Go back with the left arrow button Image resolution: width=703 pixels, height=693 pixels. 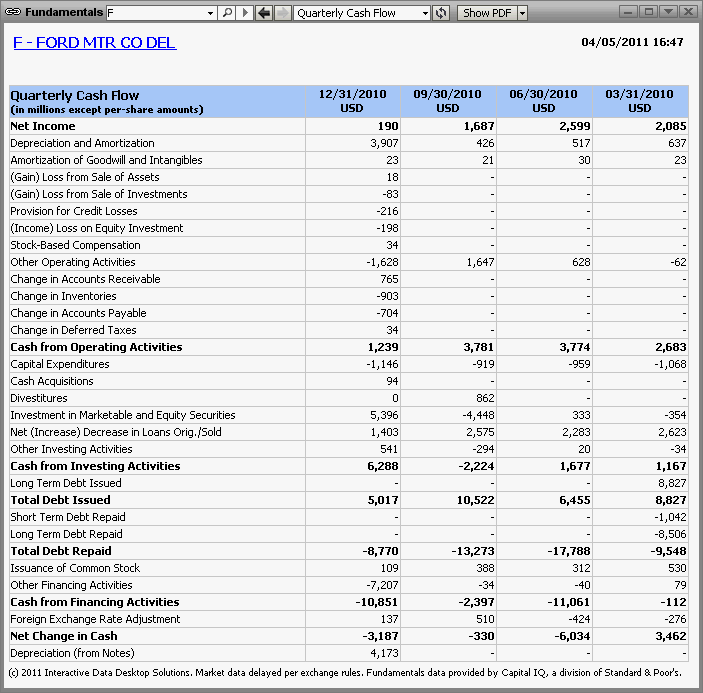(x=264, y=13)
